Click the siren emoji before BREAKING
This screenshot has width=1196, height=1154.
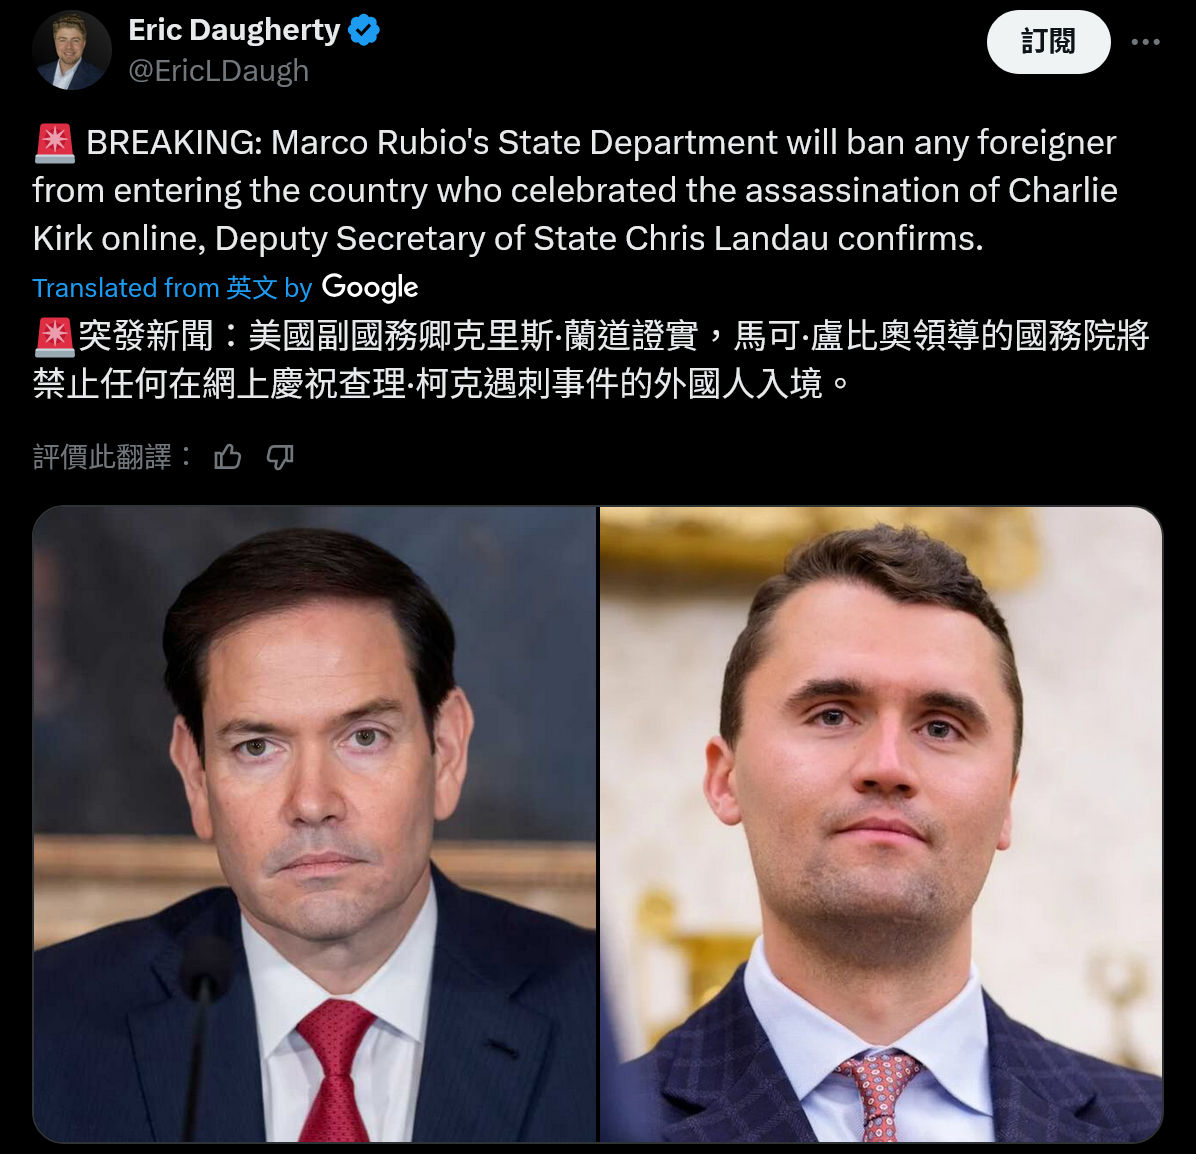[55, 143]
